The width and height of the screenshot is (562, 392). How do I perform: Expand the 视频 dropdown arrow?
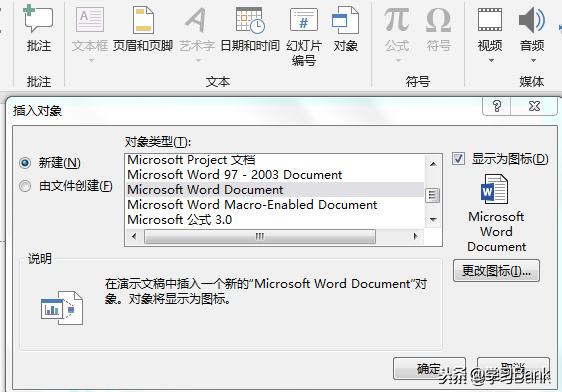(x=491, y=61)
